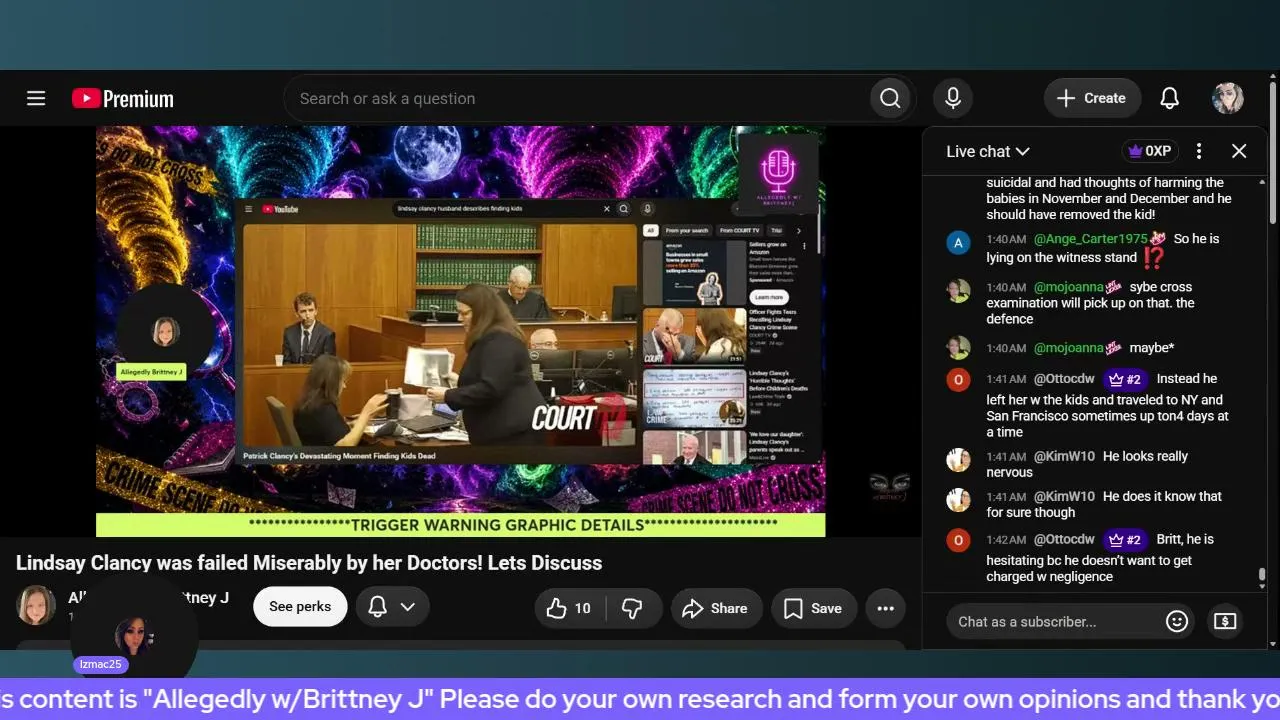Click the "maybe*" chat message text
Image resolution: width=1280 pixels, height=720 pixels.
click(1152, 348)
